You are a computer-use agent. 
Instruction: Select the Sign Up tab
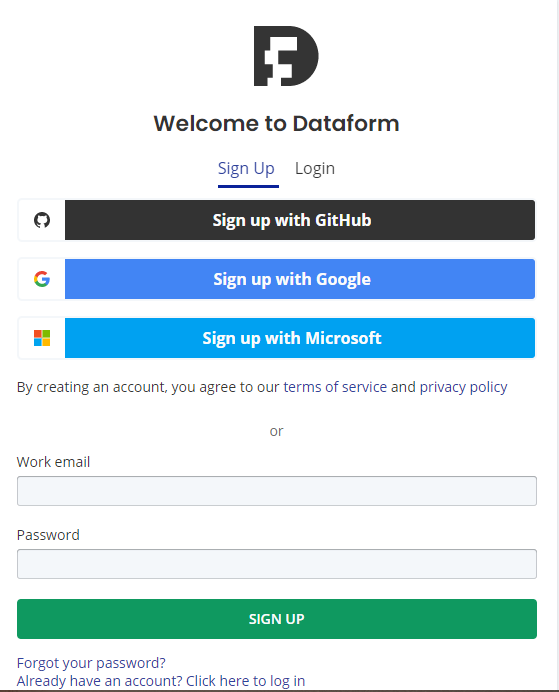(x=246, y=169)
